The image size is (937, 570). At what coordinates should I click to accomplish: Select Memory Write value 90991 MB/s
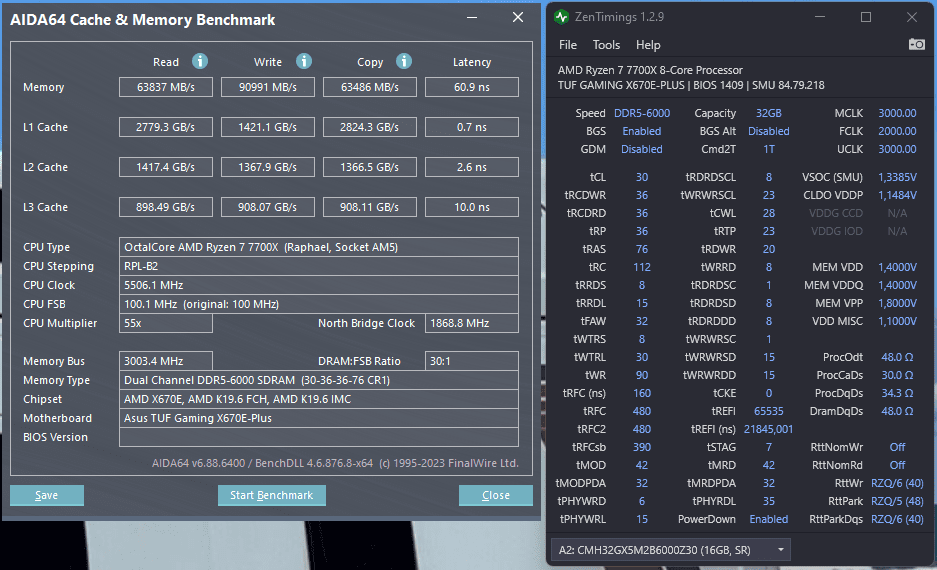pos(268,87)
